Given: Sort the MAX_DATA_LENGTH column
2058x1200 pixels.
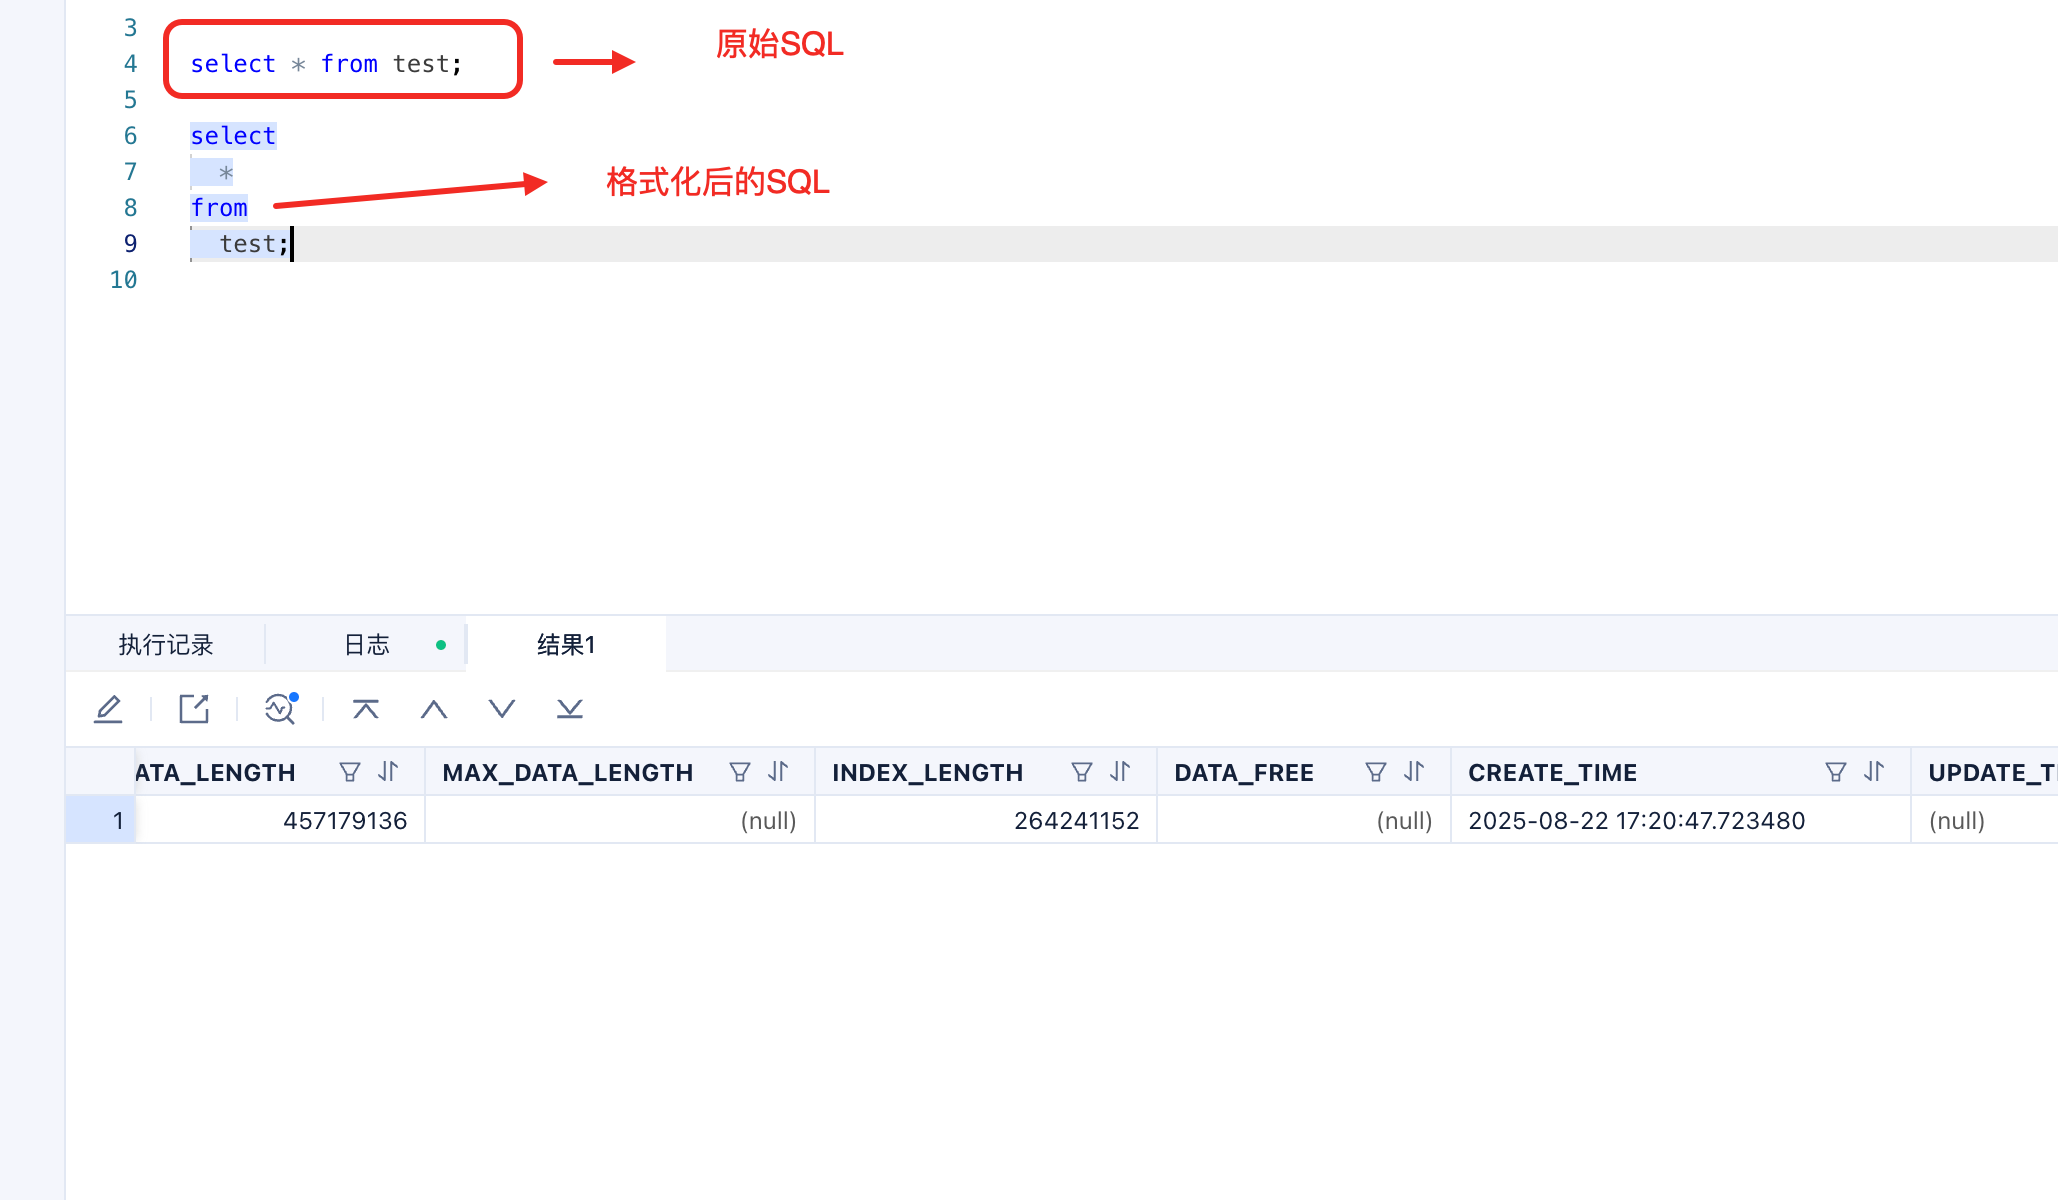Looking at the screenshot, I should coord(778,772).
